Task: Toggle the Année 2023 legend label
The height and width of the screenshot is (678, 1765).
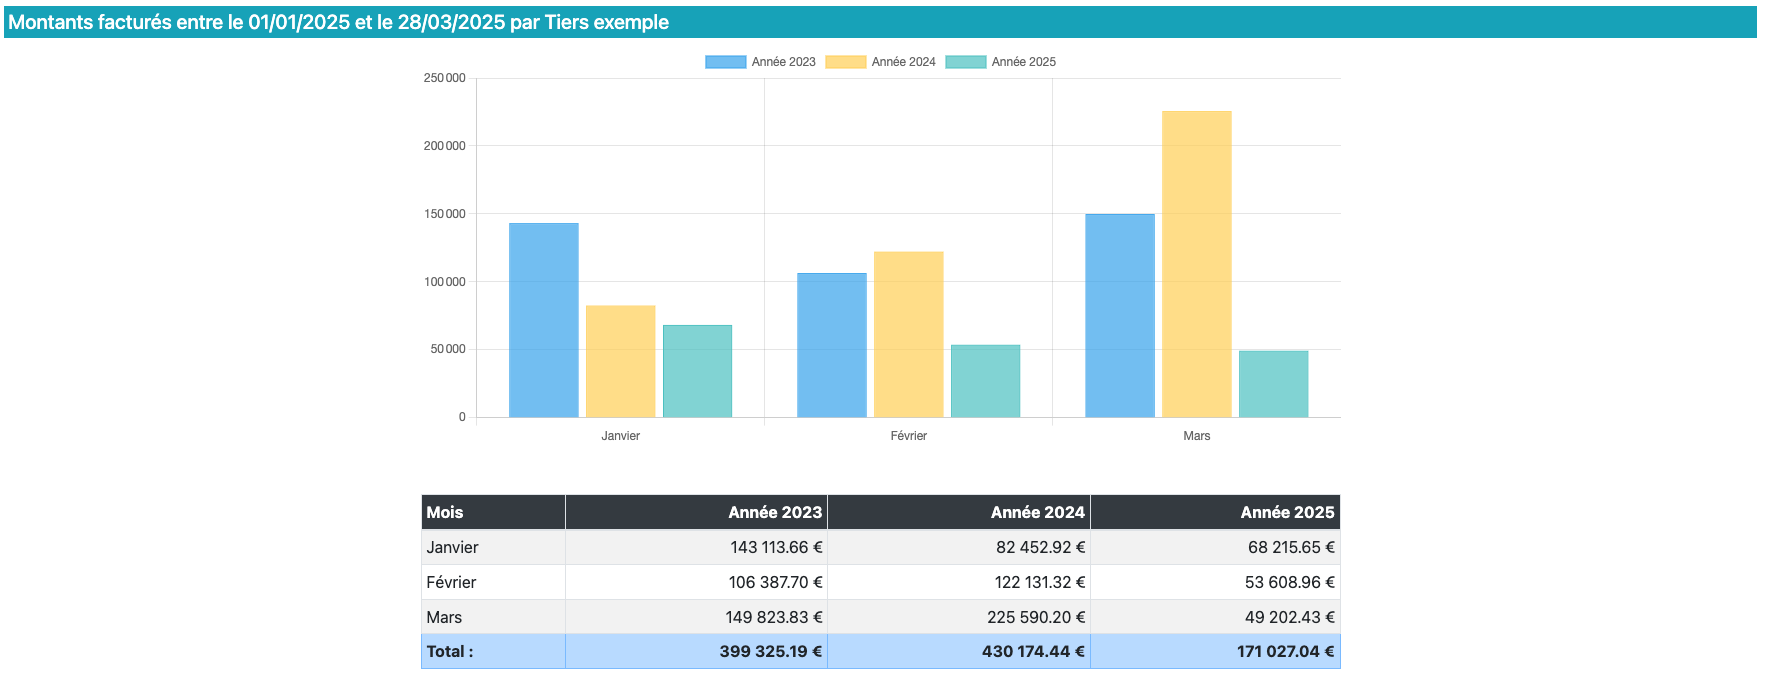Action: pos(783,62)
